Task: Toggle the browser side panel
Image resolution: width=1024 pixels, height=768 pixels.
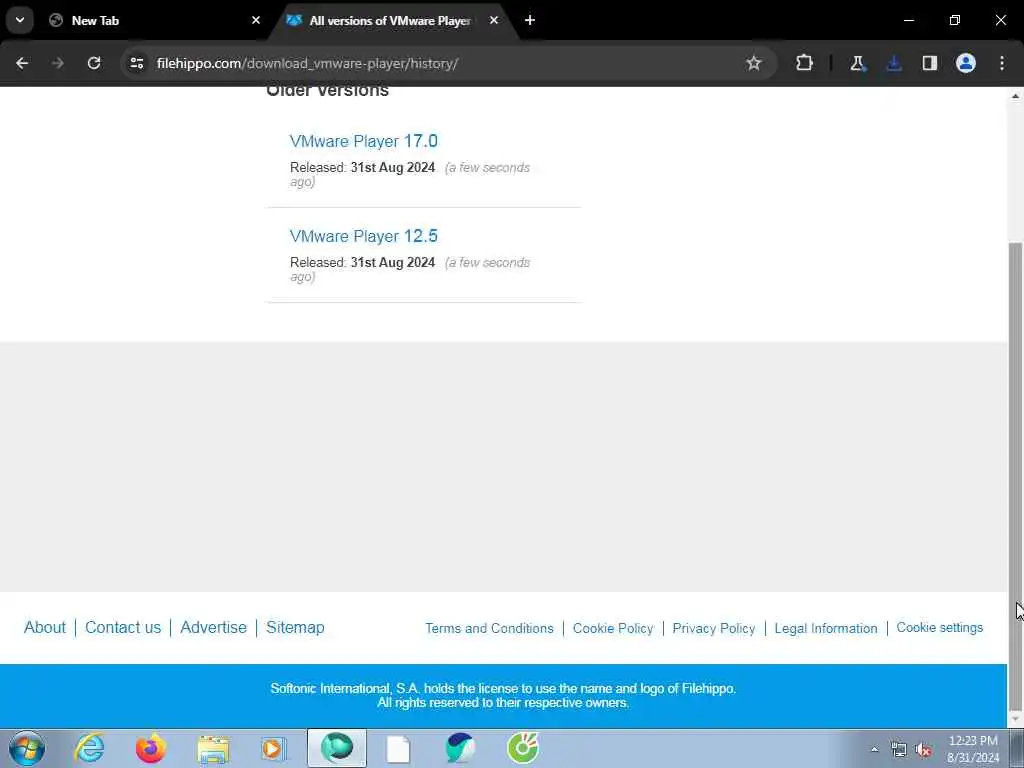Action: (930, 63)
